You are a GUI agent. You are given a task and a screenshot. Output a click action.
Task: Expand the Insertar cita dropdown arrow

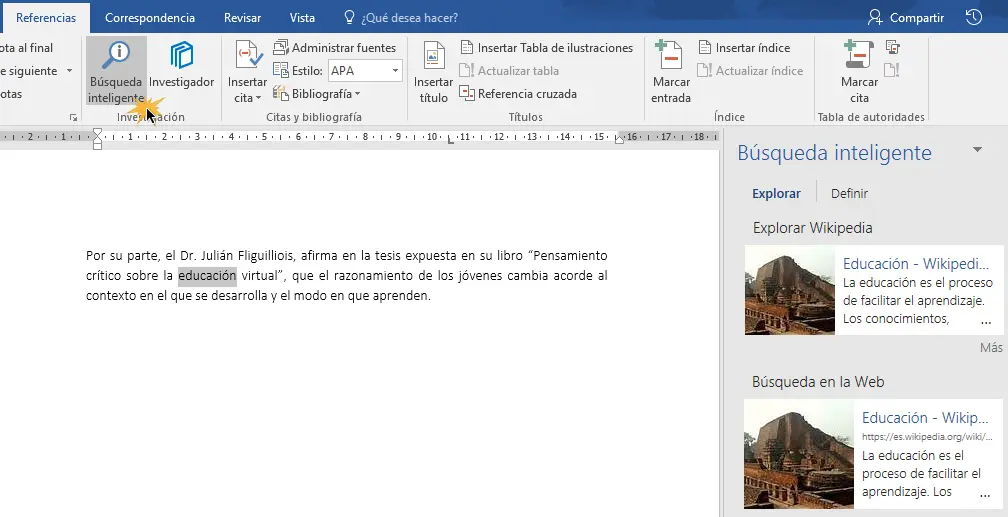pyautogui.click(x=258, y=98)
